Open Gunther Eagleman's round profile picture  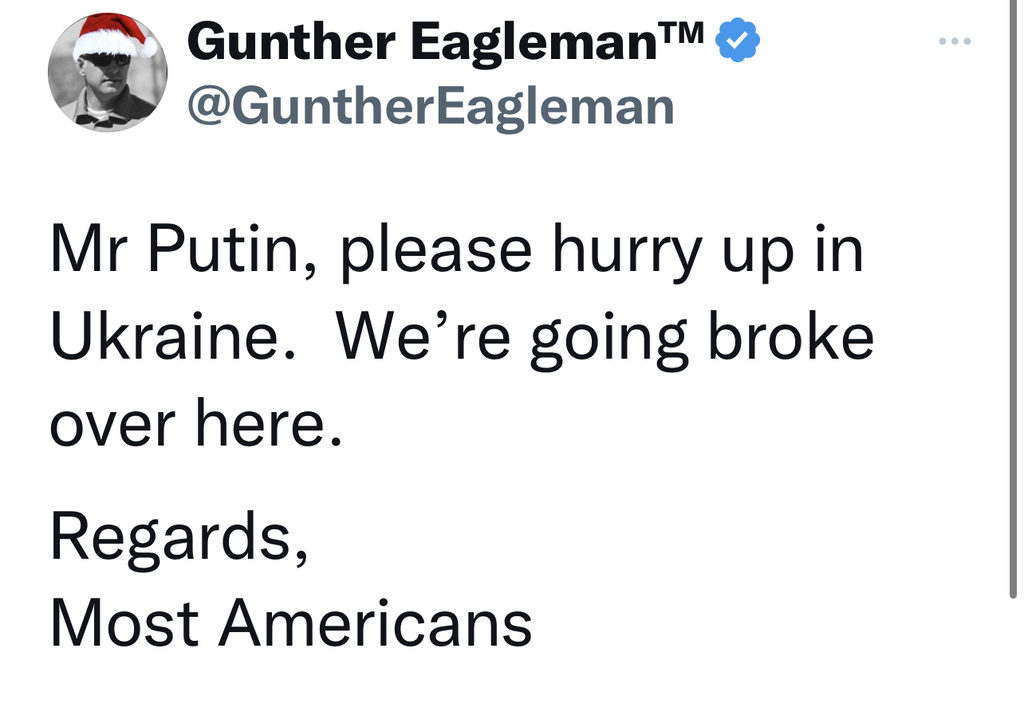[x=108, y=72]
